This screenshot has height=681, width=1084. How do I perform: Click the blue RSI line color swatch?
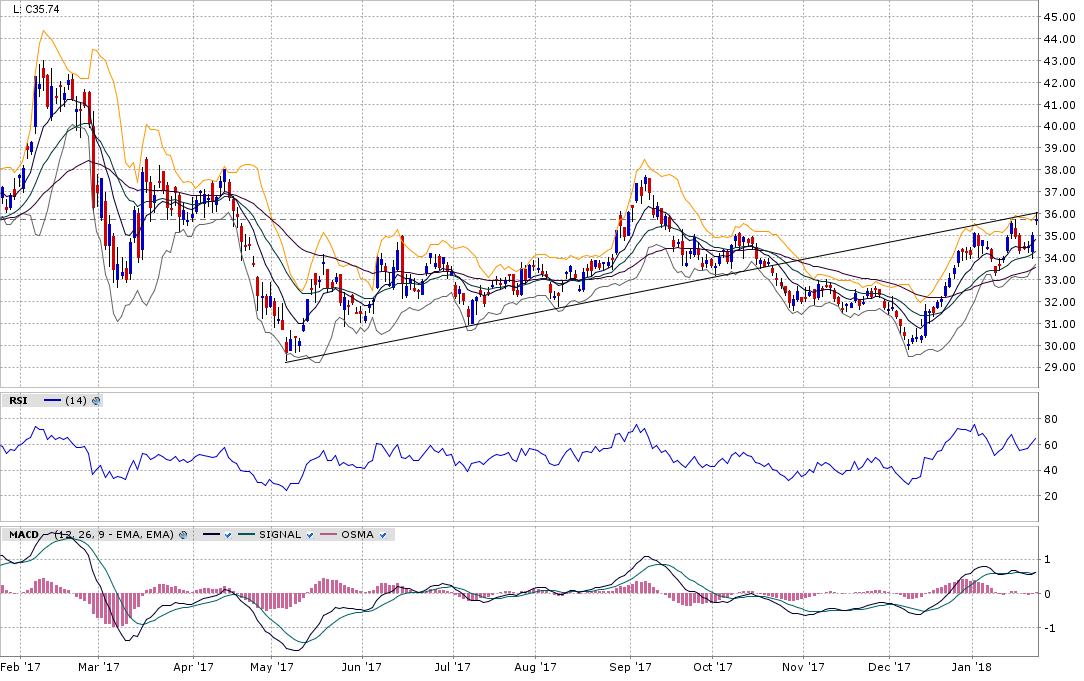pos(50,400)
